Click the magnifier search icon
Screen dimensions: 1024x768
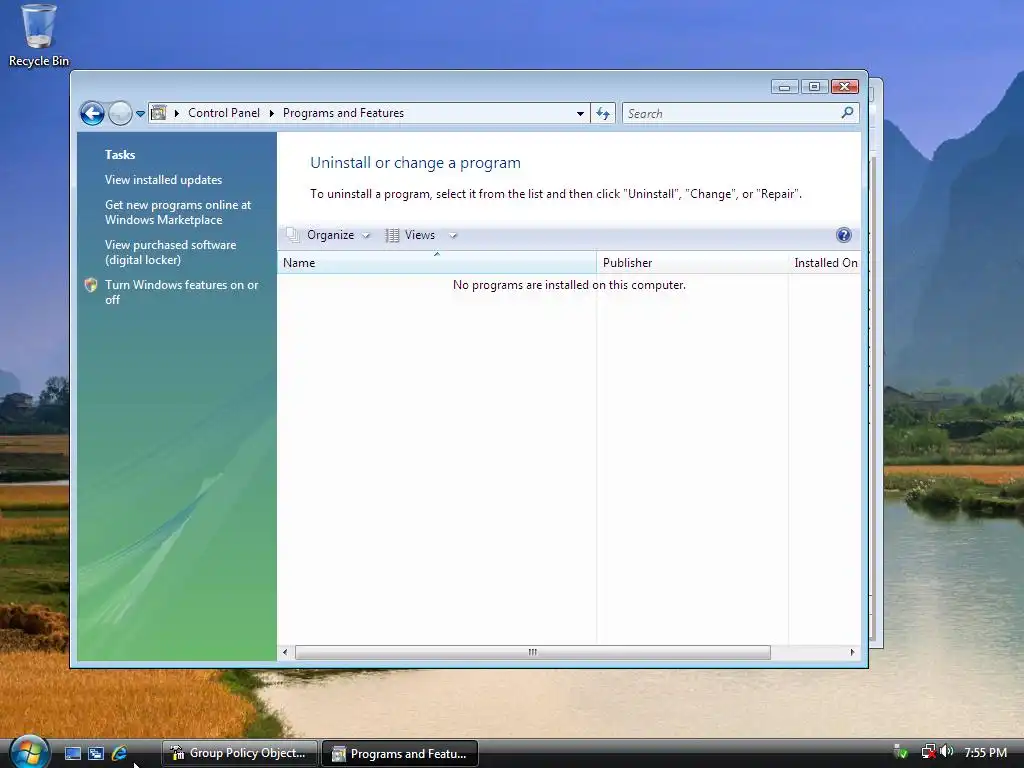(847, 113)
